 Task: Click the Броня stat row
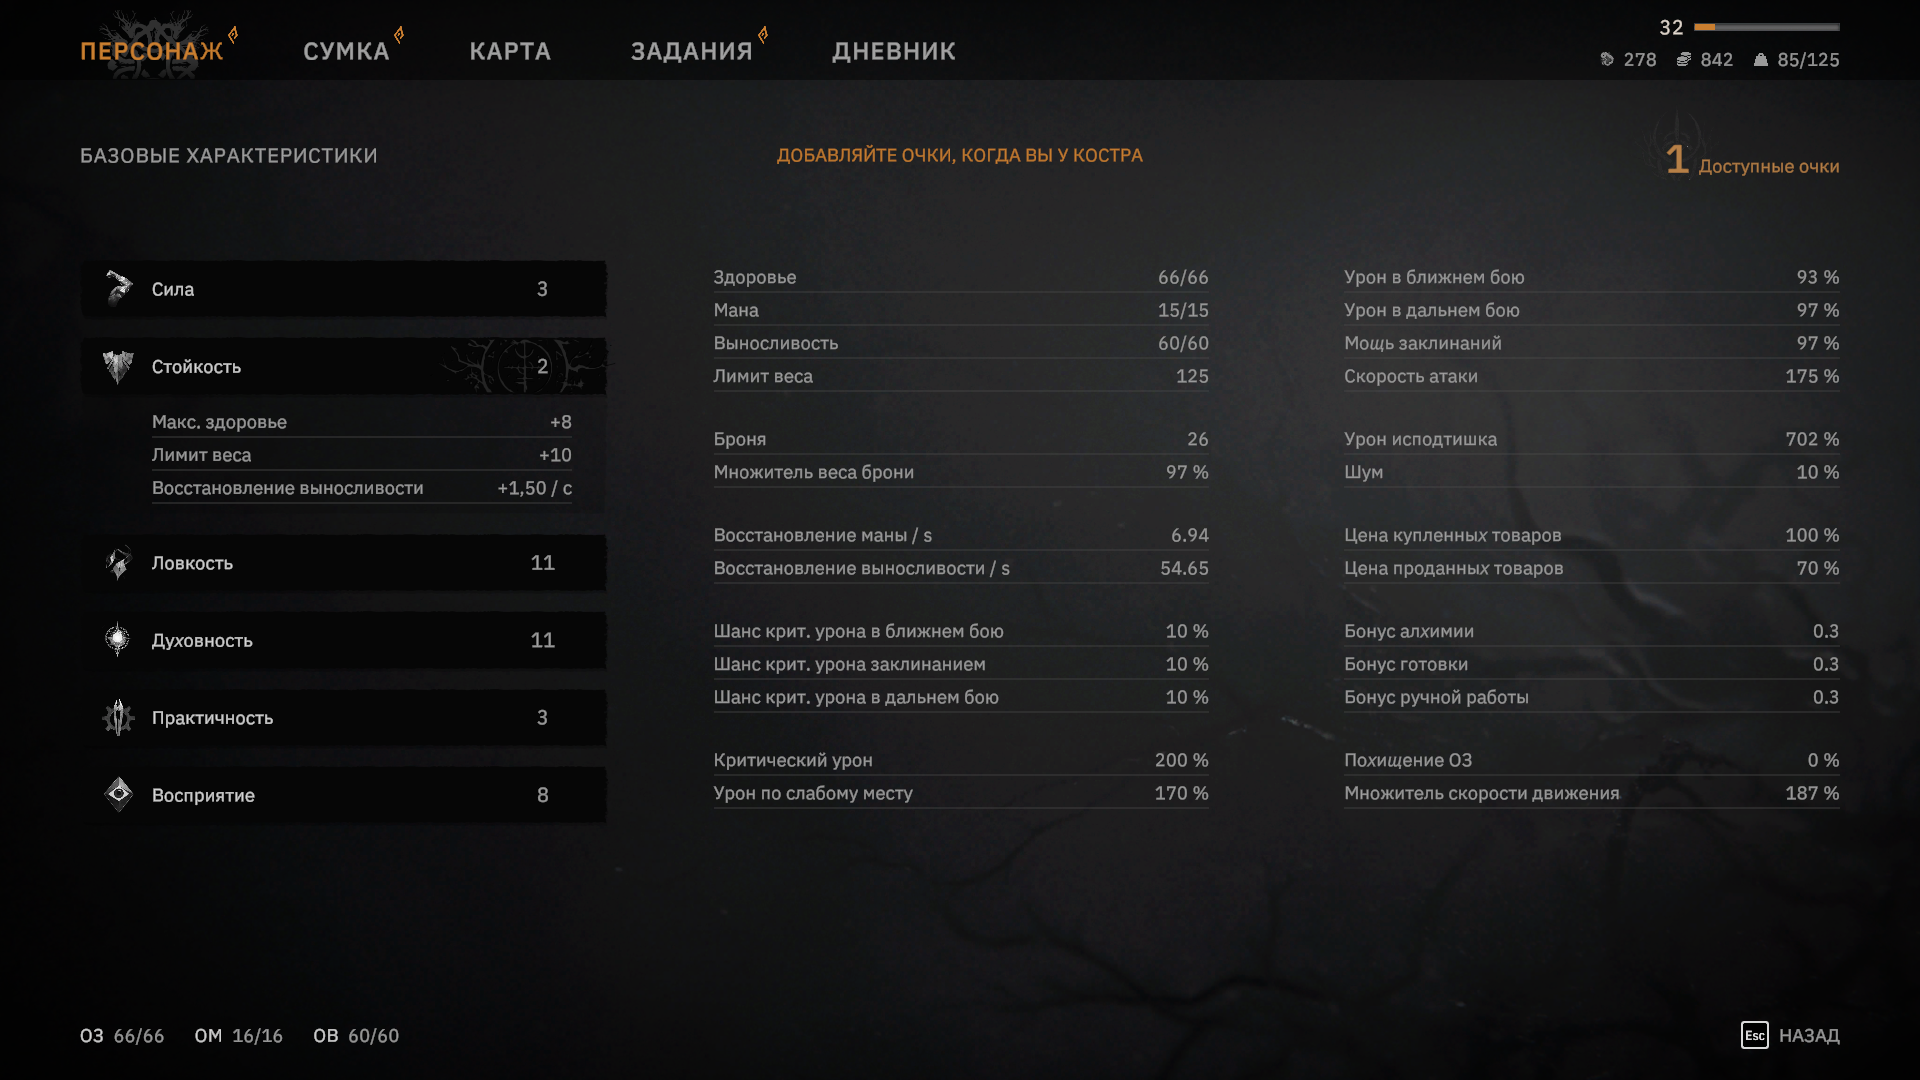[961, 439]
